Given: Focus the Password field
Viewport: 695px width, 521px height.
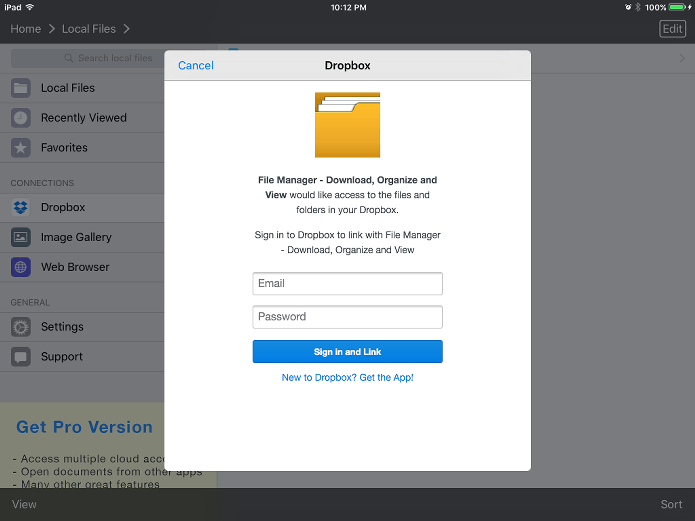Looking at the screenshot, I should (348, 317).
